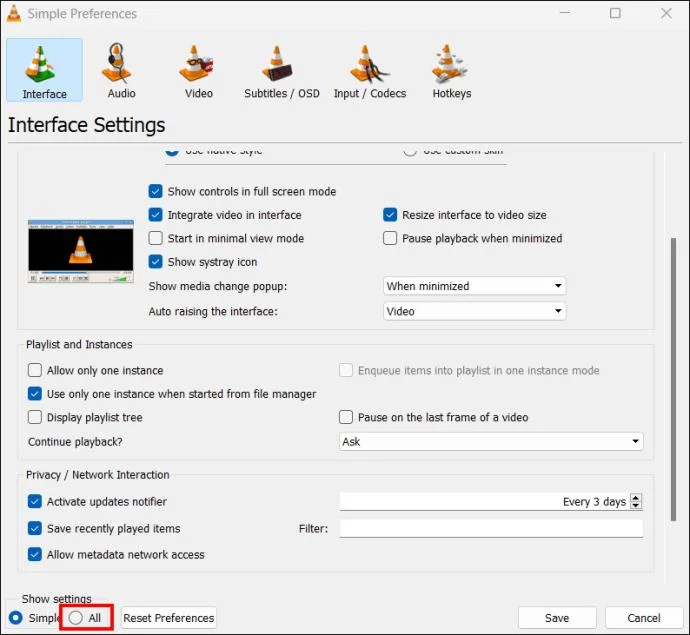Click the Interface Settings heading
This screenshot has width=690, height=635.
pos(87,125)
